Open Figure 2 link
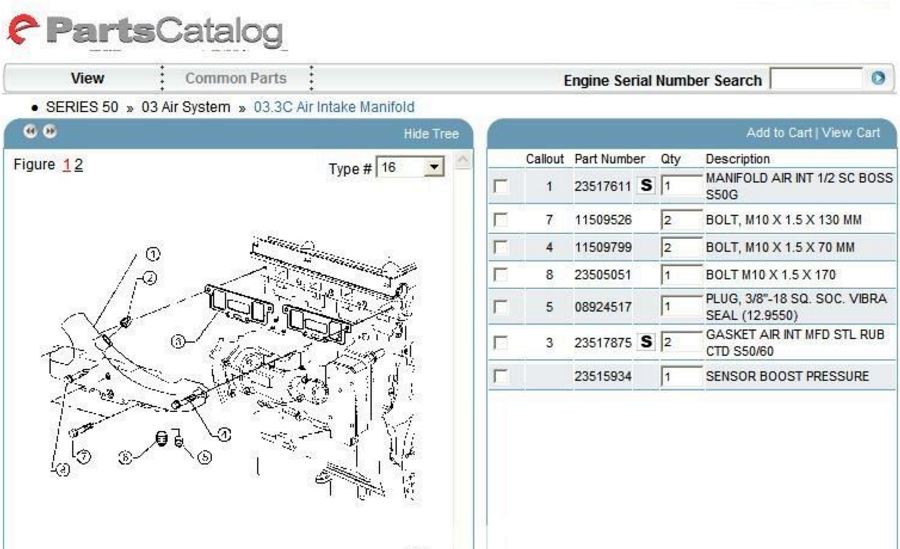Image resolution: width=900 pixels, height=549 pixels. 79,165
